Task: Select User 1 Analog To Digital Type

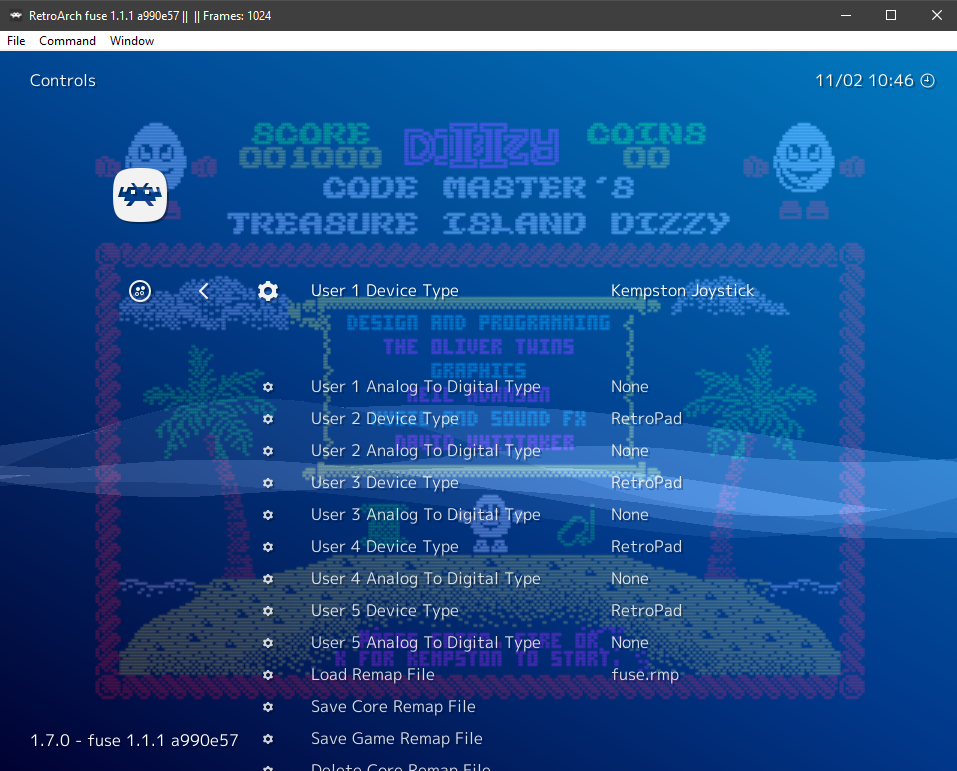Action: [x=425, y=387]
